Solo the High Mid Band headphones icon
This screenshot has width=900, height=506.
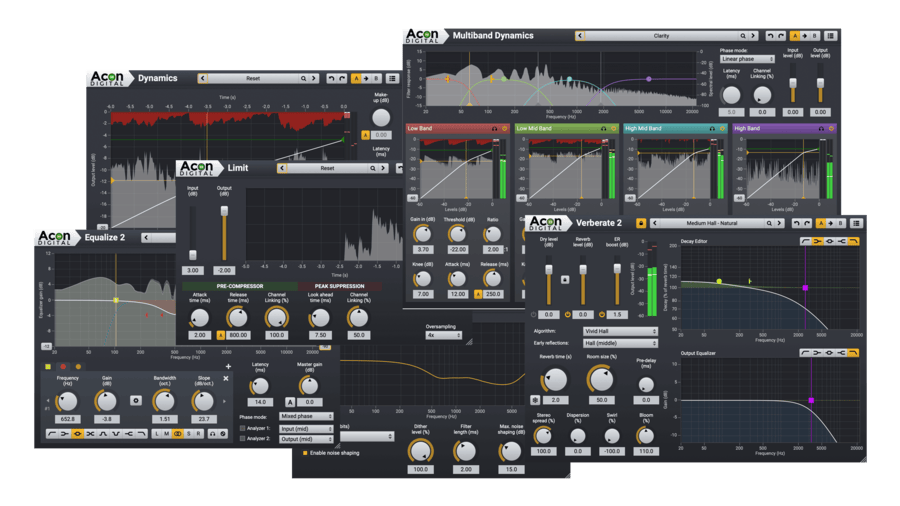tap(712, 129)
